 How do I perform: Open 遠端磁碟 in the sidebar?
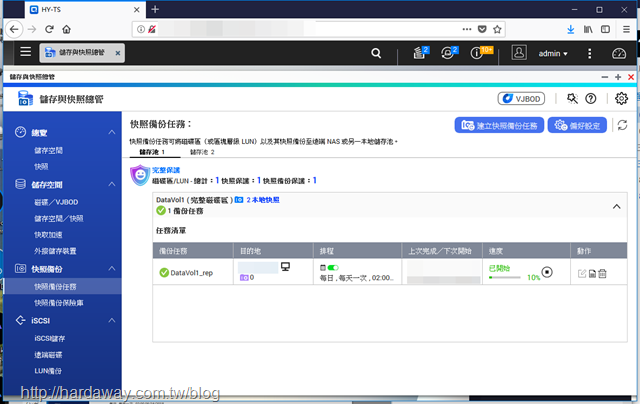[x=48, y=355]
